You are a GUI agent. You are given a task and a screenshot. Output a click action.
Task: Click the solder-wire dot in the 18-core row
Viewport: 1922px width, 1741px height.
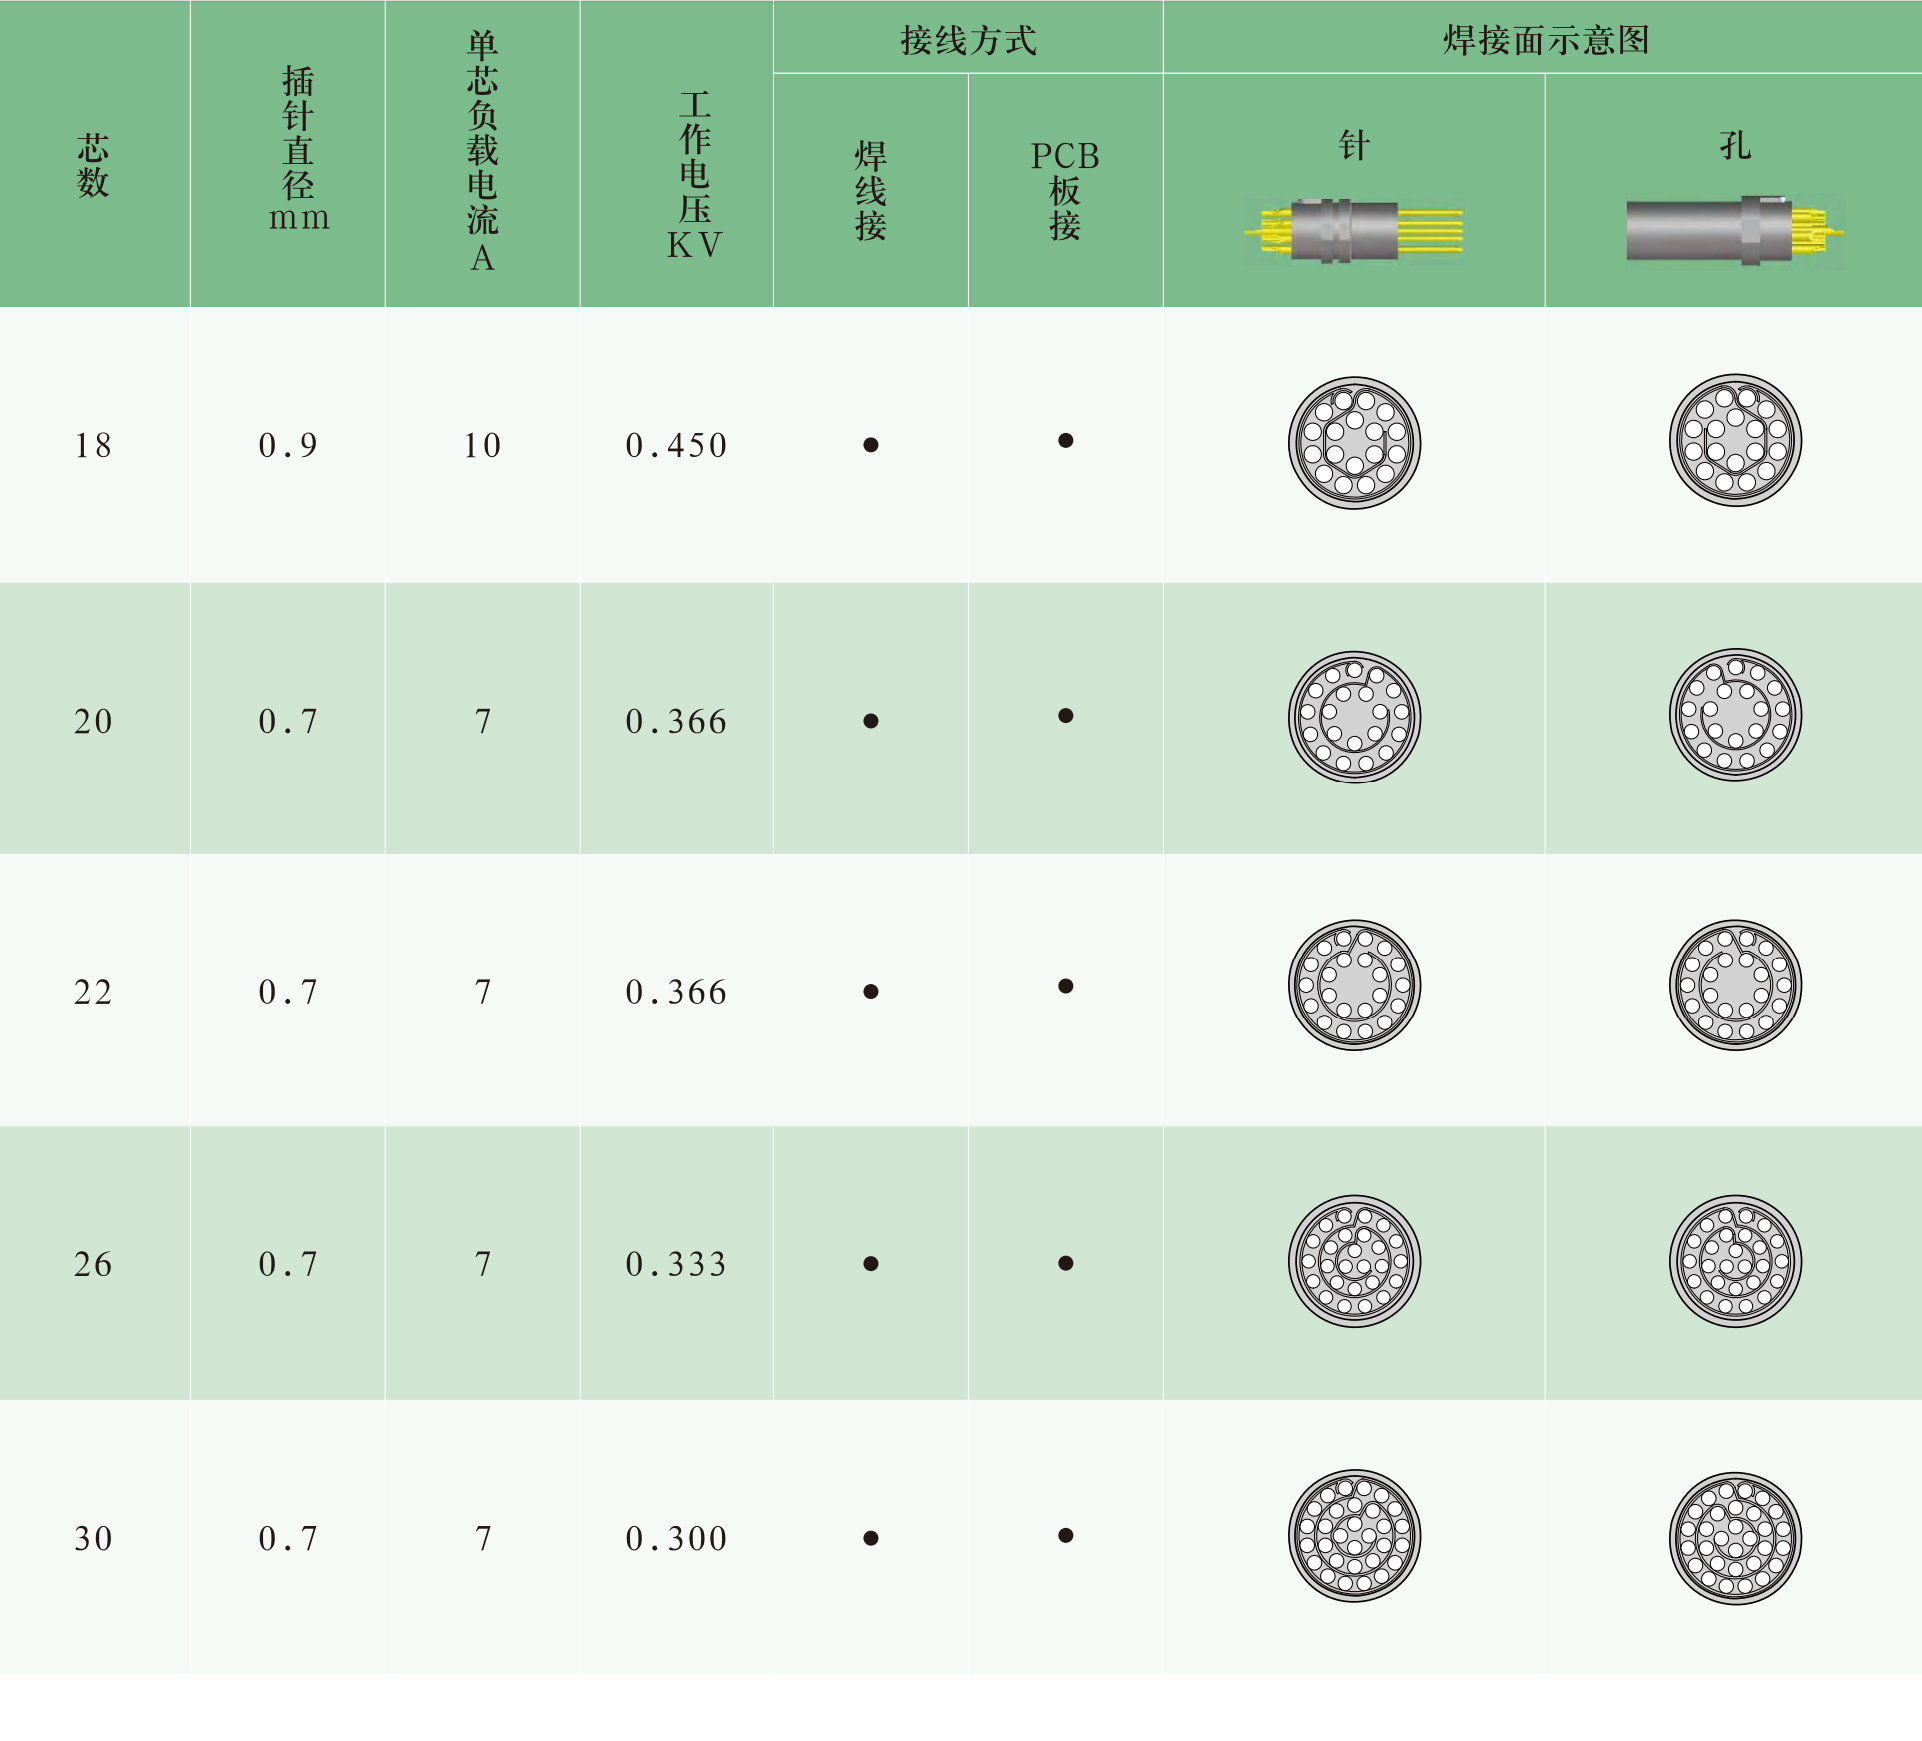[871, 445]
